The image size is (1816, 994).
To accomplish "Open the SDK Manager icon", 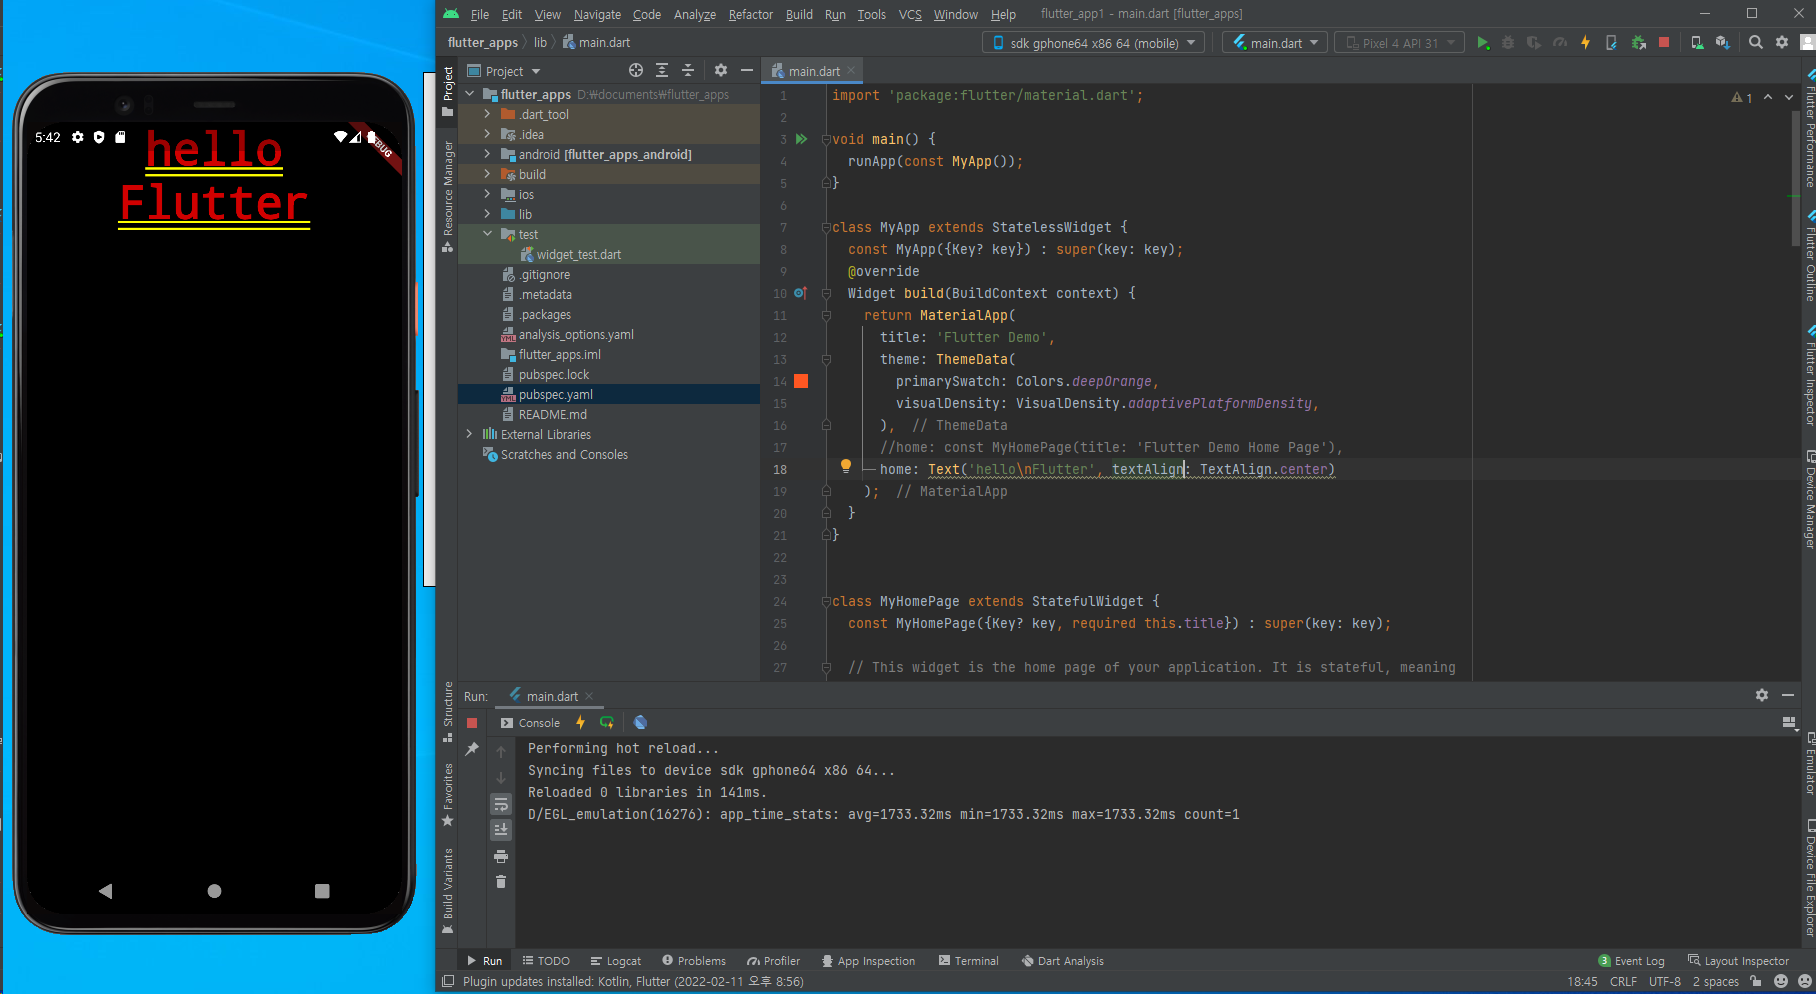I will (x=1722, y=43).
